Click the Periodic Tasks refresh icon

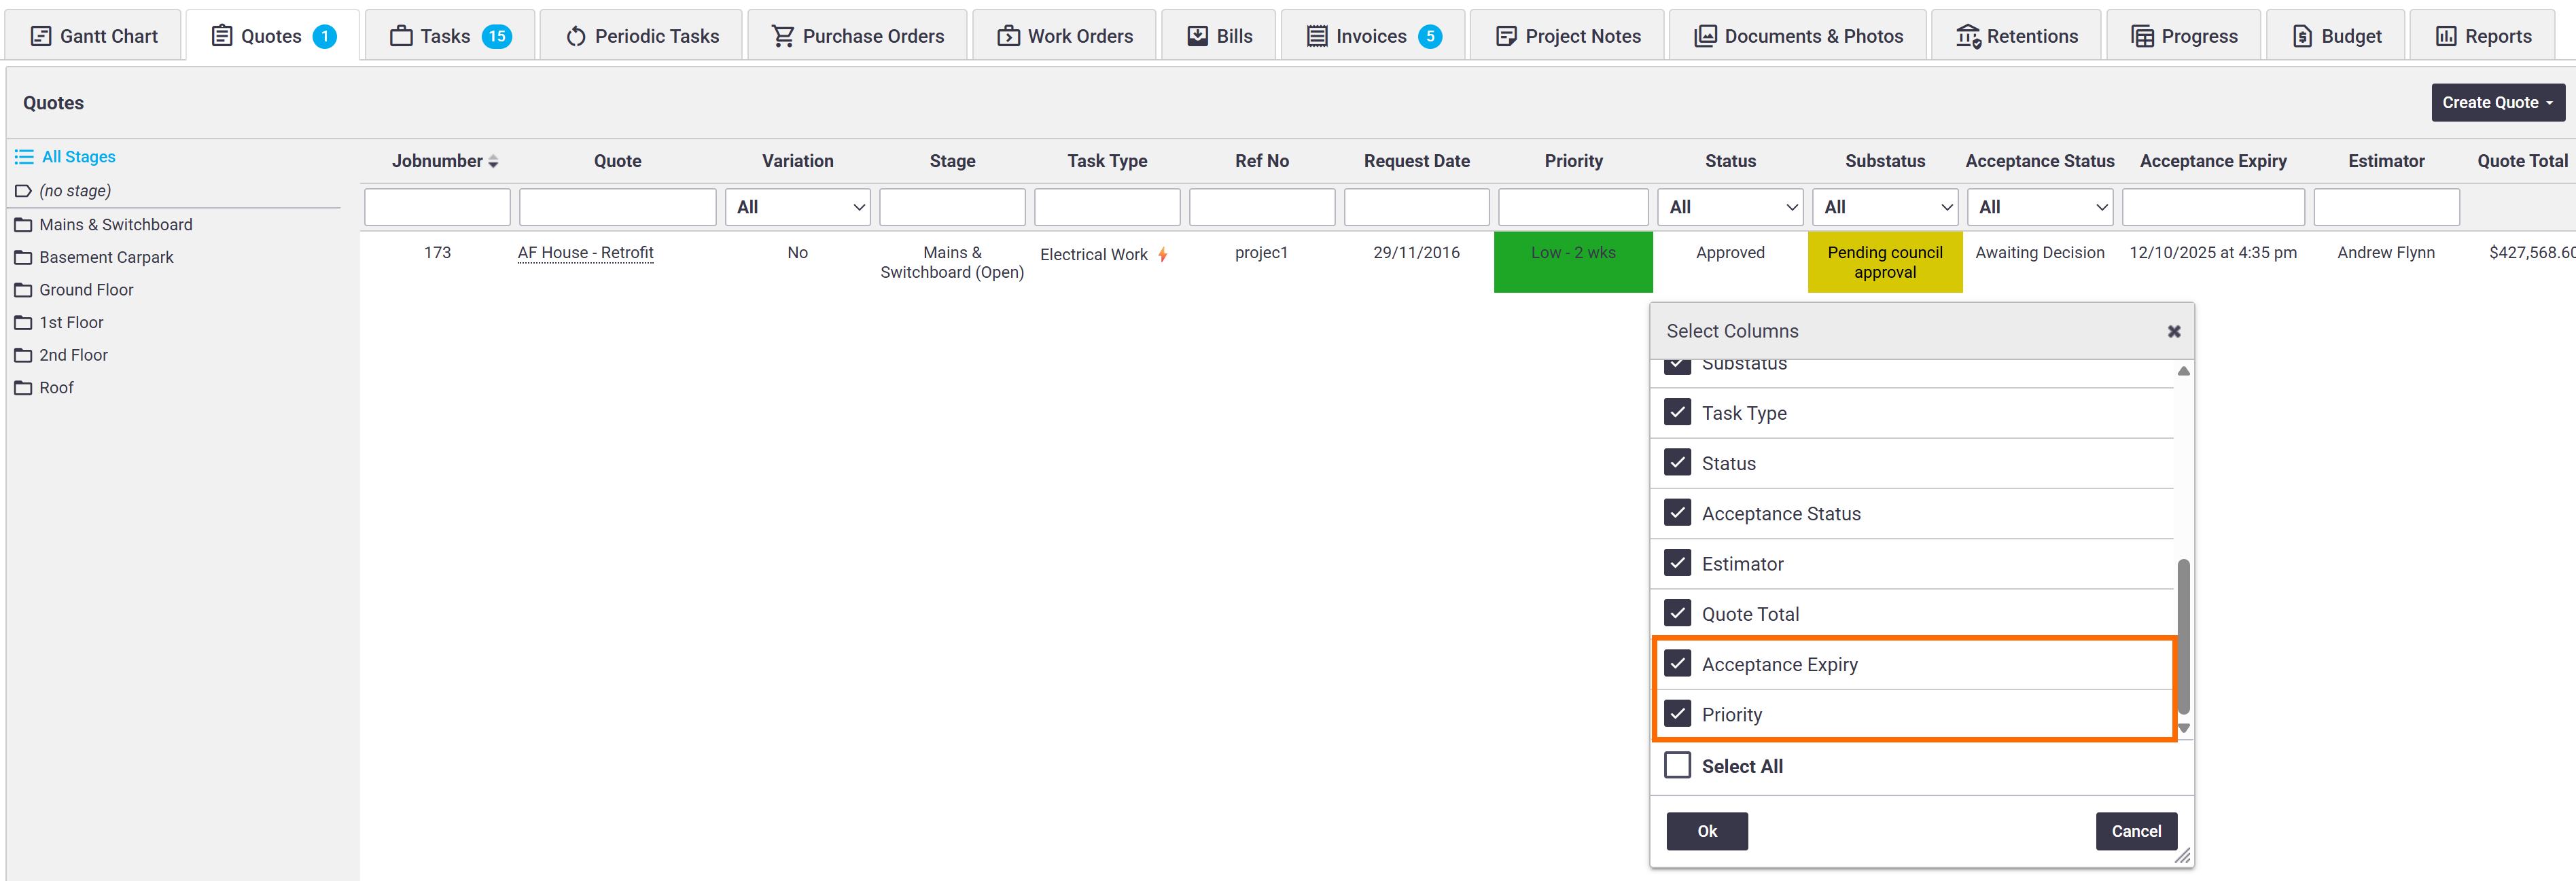click(x=575, y=36)
